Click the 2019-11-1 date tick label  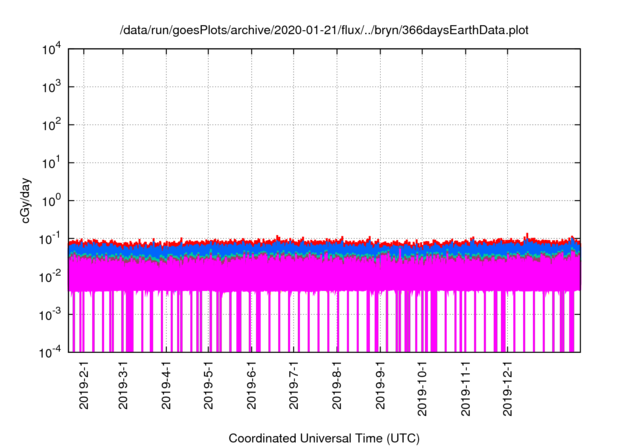click(x=465, y=389)
